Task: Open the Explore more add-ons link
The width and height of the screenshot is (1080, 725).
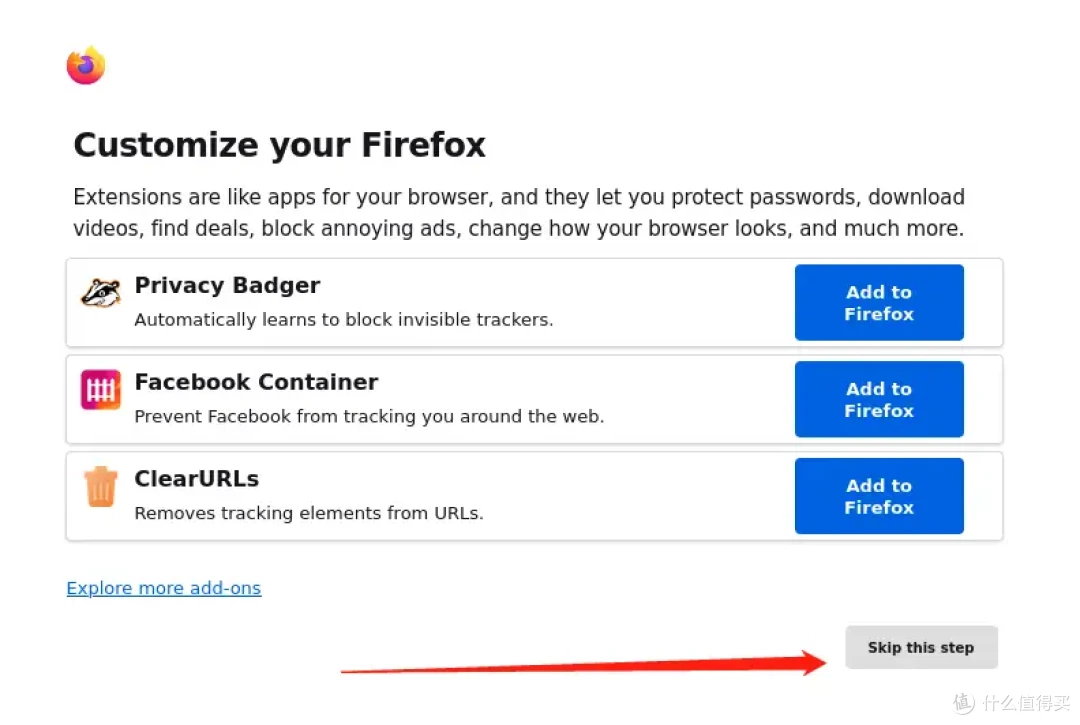Action: (164, 588)
